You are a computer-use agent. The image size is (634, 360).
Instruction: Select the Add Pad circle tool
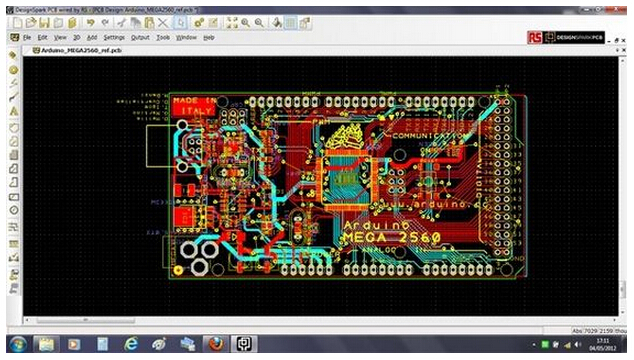13,70
